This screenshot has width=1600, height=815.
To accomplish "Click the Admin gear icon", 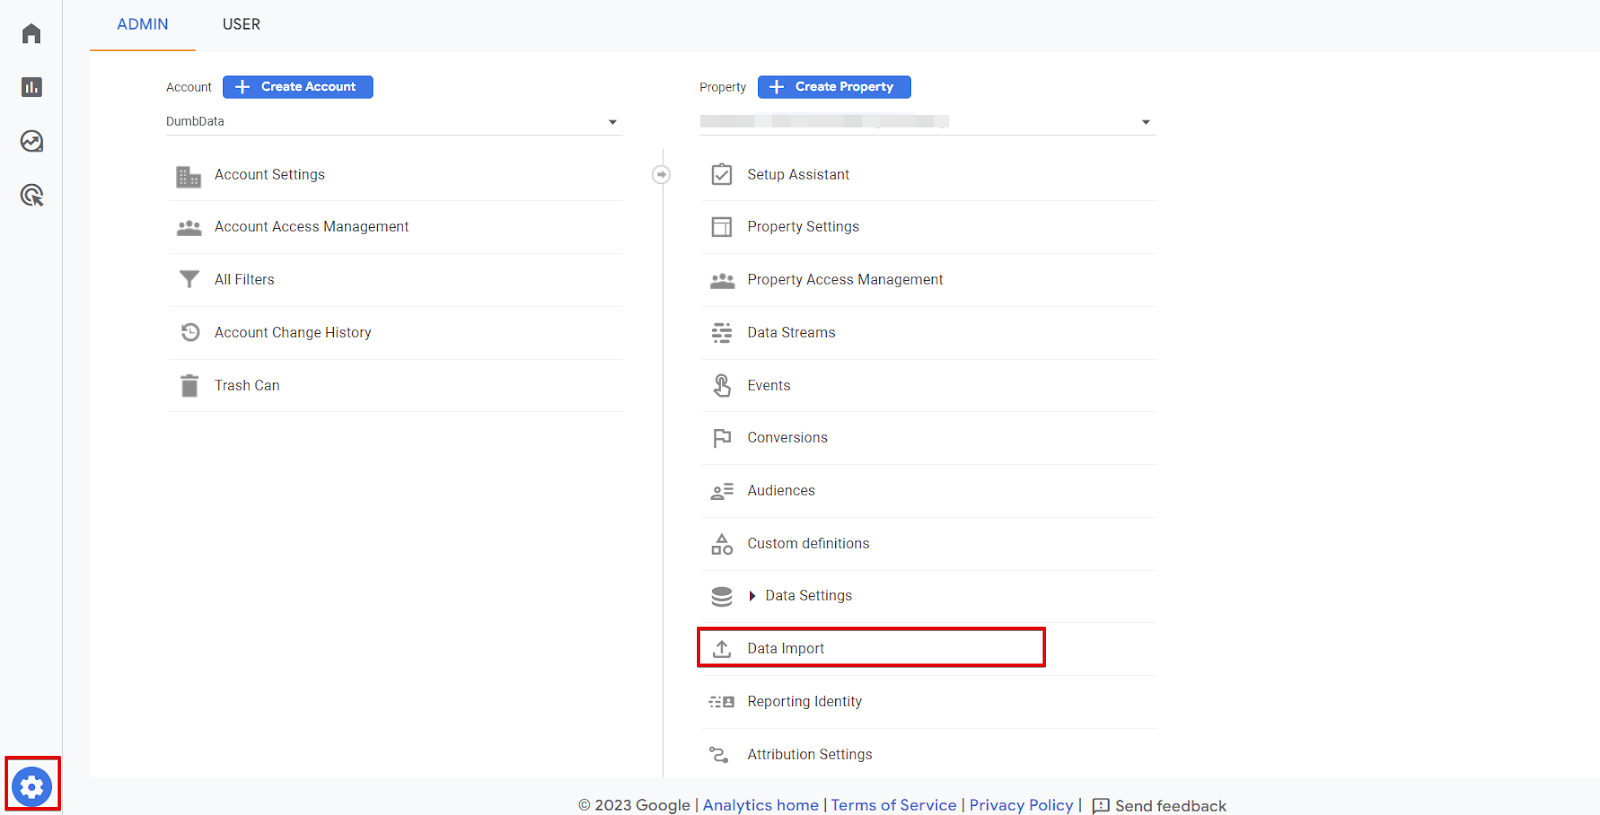I will [x=32, y=786].
